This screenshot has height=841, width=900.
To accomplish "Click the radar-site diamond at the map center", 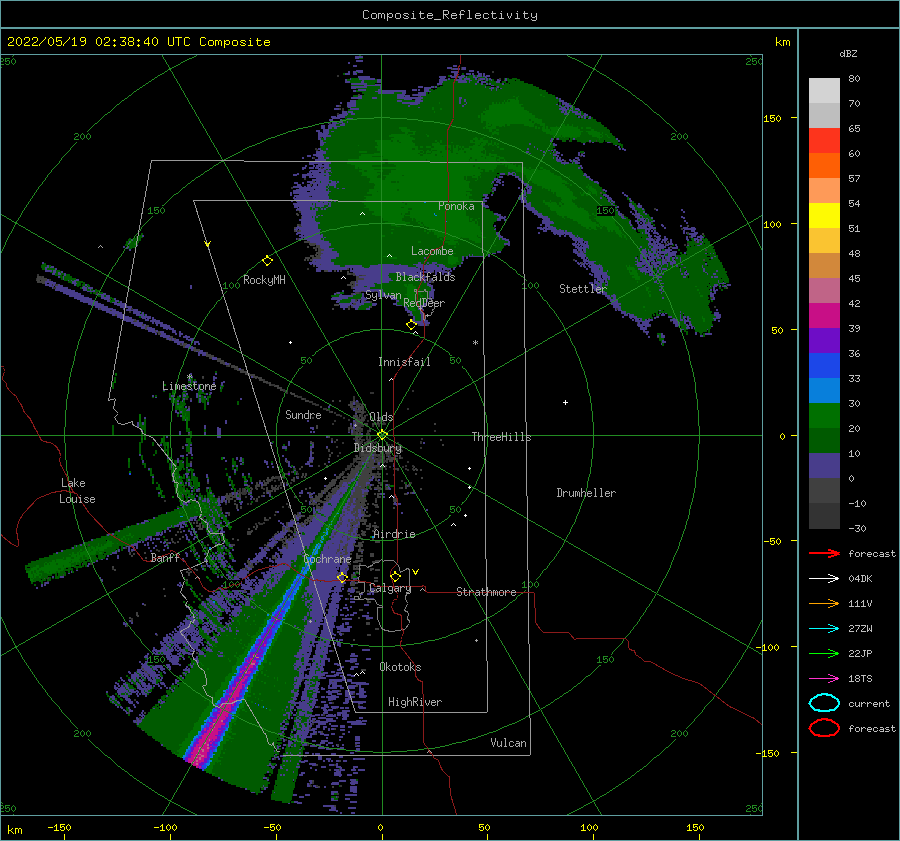I will (x=382, y=435).
